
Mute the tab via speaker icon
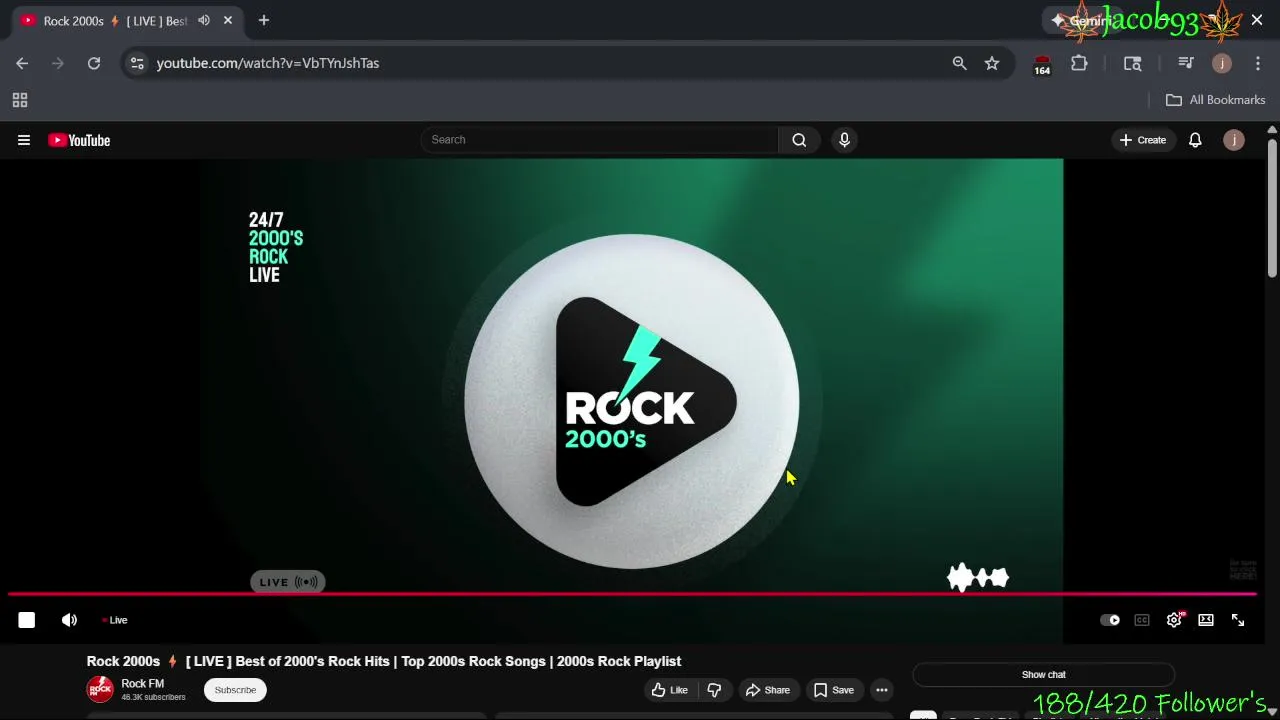[x=204, y=20]
